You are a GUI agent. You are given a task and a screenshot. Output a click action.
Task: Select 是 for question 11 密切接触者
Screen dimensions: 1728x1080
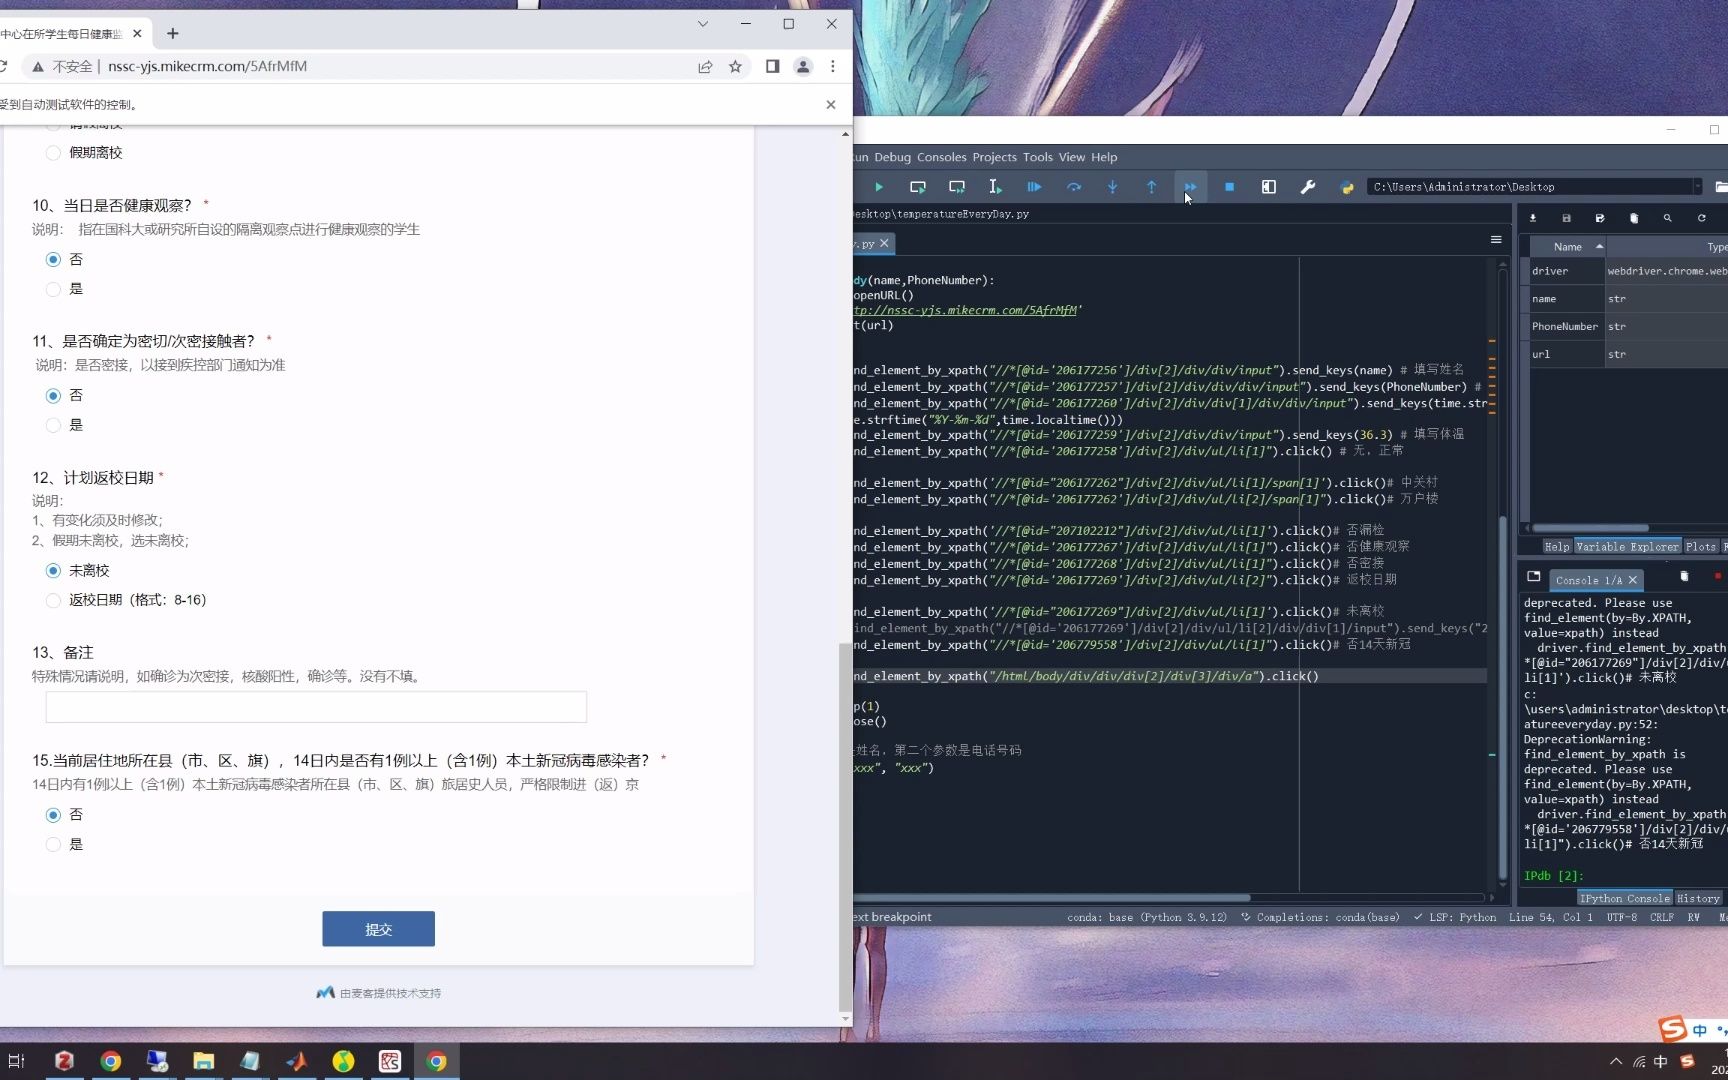click(53, 425)
